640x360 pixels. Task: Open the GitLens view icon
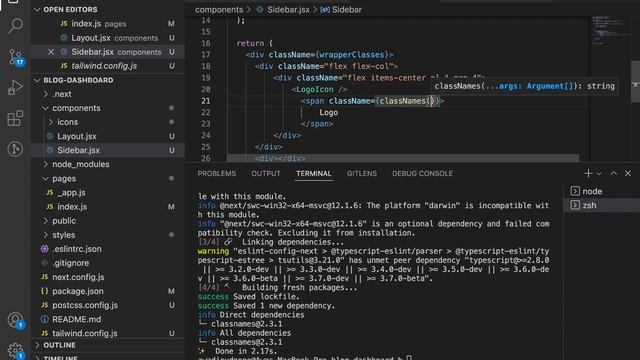point(15,149)
